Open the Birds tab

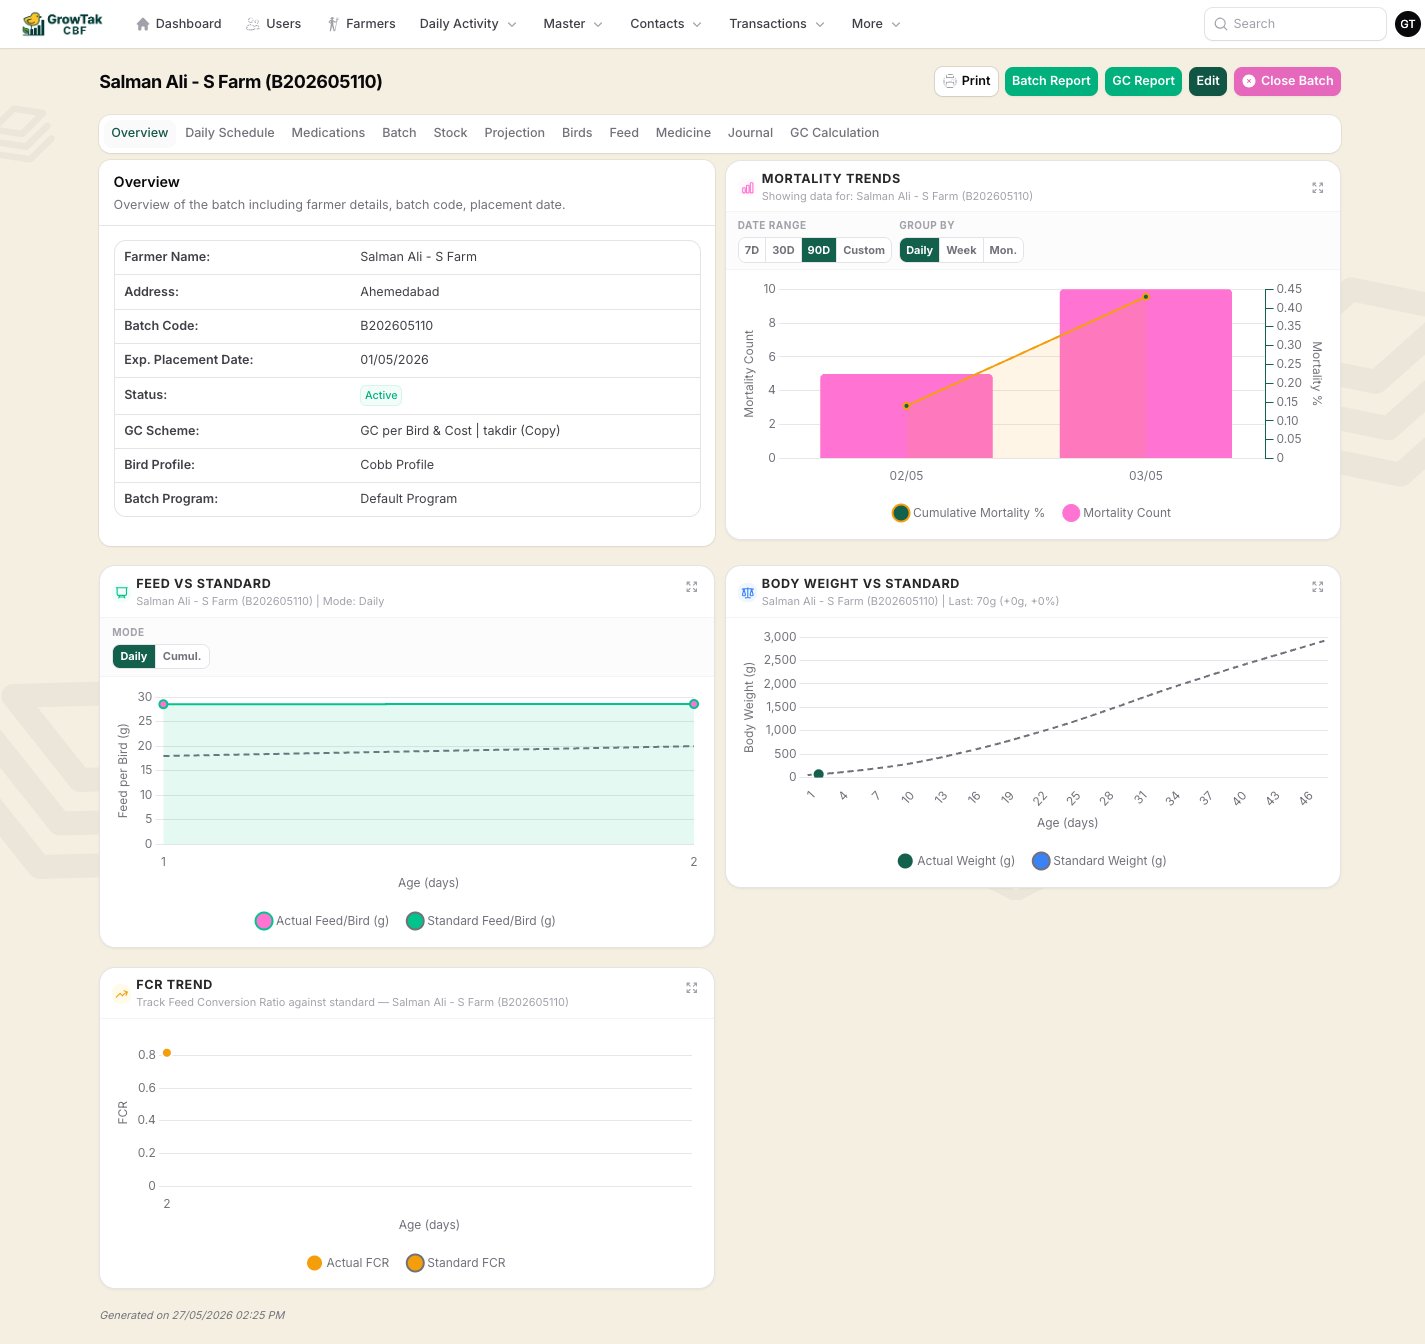click(x=577, y=133)
